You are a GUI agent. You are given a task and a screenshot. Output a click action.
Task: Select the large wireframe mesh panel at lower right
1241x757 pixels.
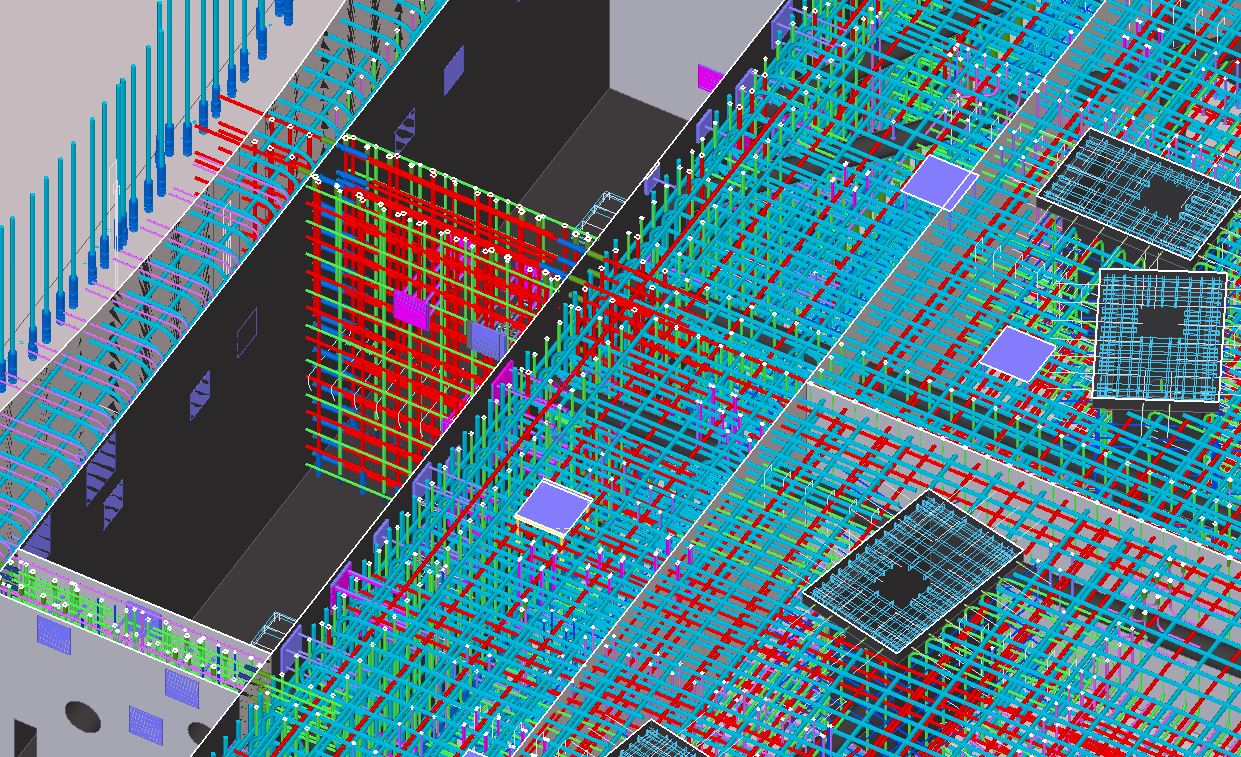tap(910, 573)
